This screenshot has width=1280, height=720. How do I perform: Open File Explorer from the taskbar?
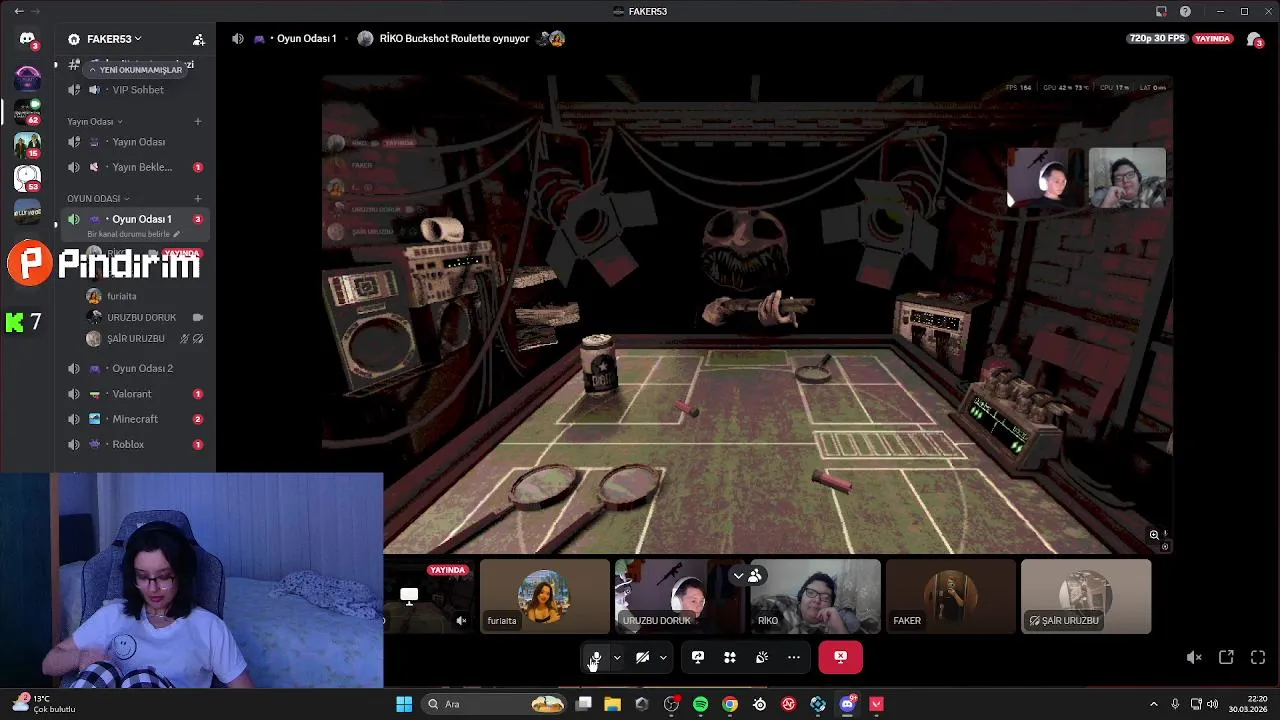point(612,704)
